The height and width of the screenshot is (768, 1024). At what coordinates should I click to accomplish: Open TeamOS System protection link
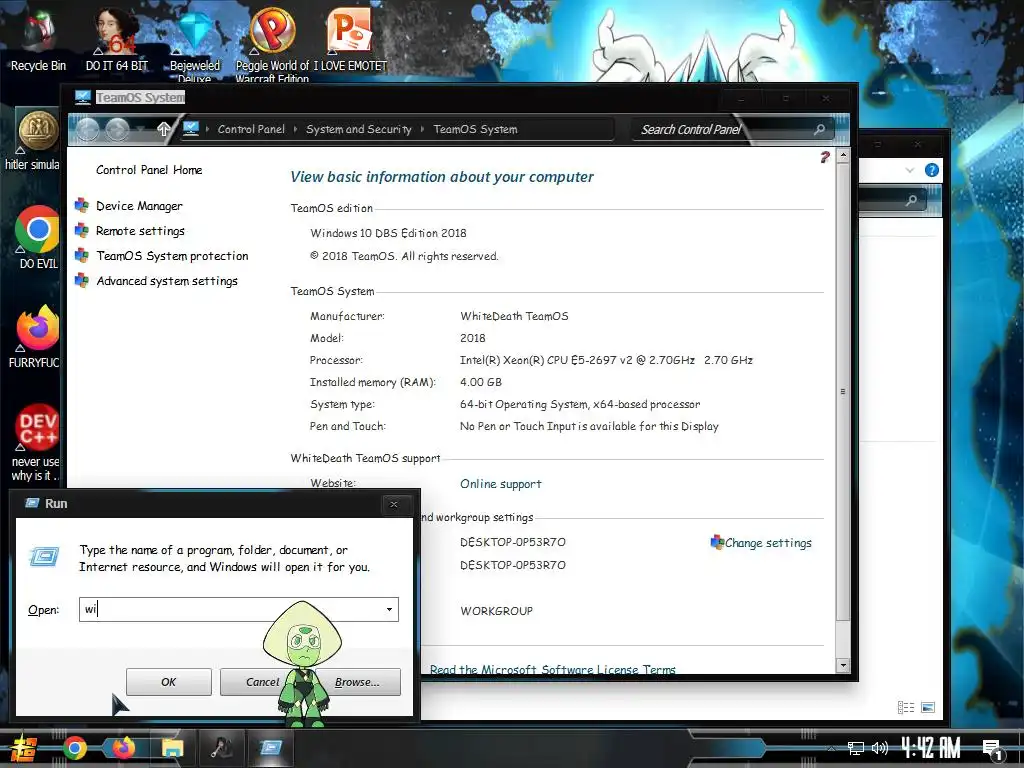pyautogui.click(x=172, y=255)
